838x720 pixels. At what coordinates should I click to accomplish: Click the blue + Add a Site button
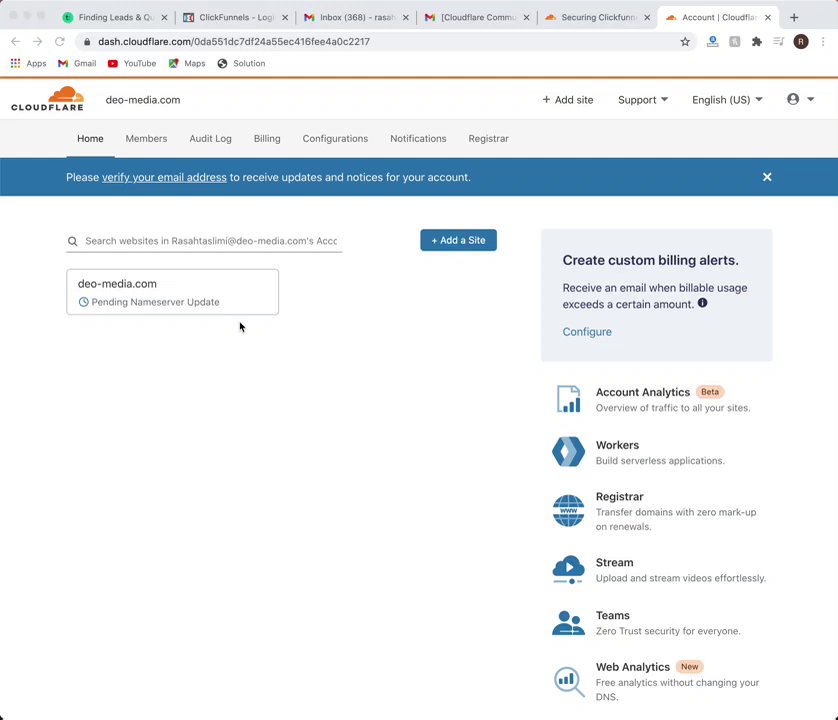[x=459, y=240]
